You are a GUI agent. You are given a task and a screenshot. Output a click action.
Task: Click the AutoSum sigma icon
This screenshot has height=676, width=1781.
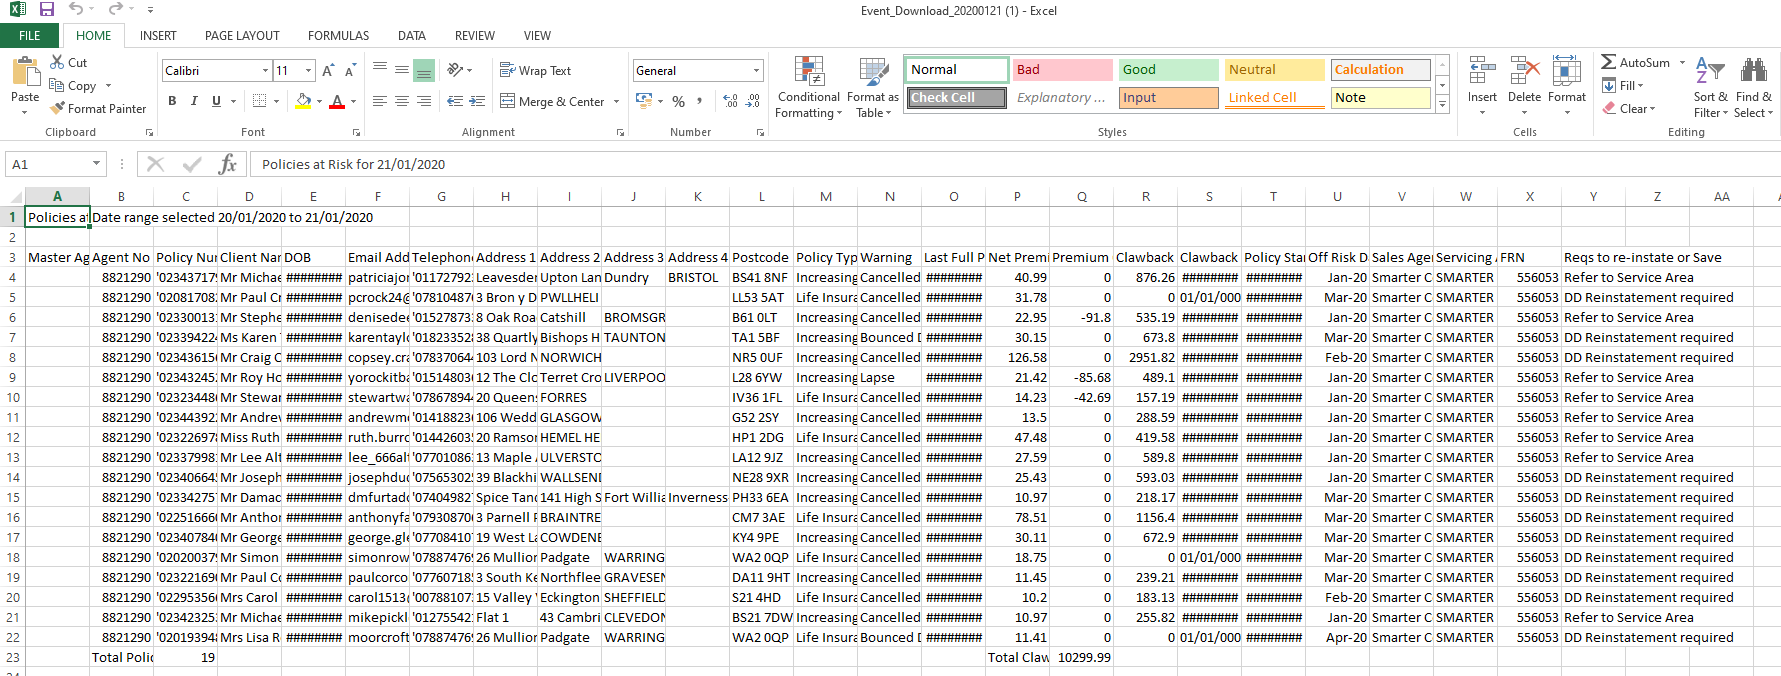tap(1608, 62)
